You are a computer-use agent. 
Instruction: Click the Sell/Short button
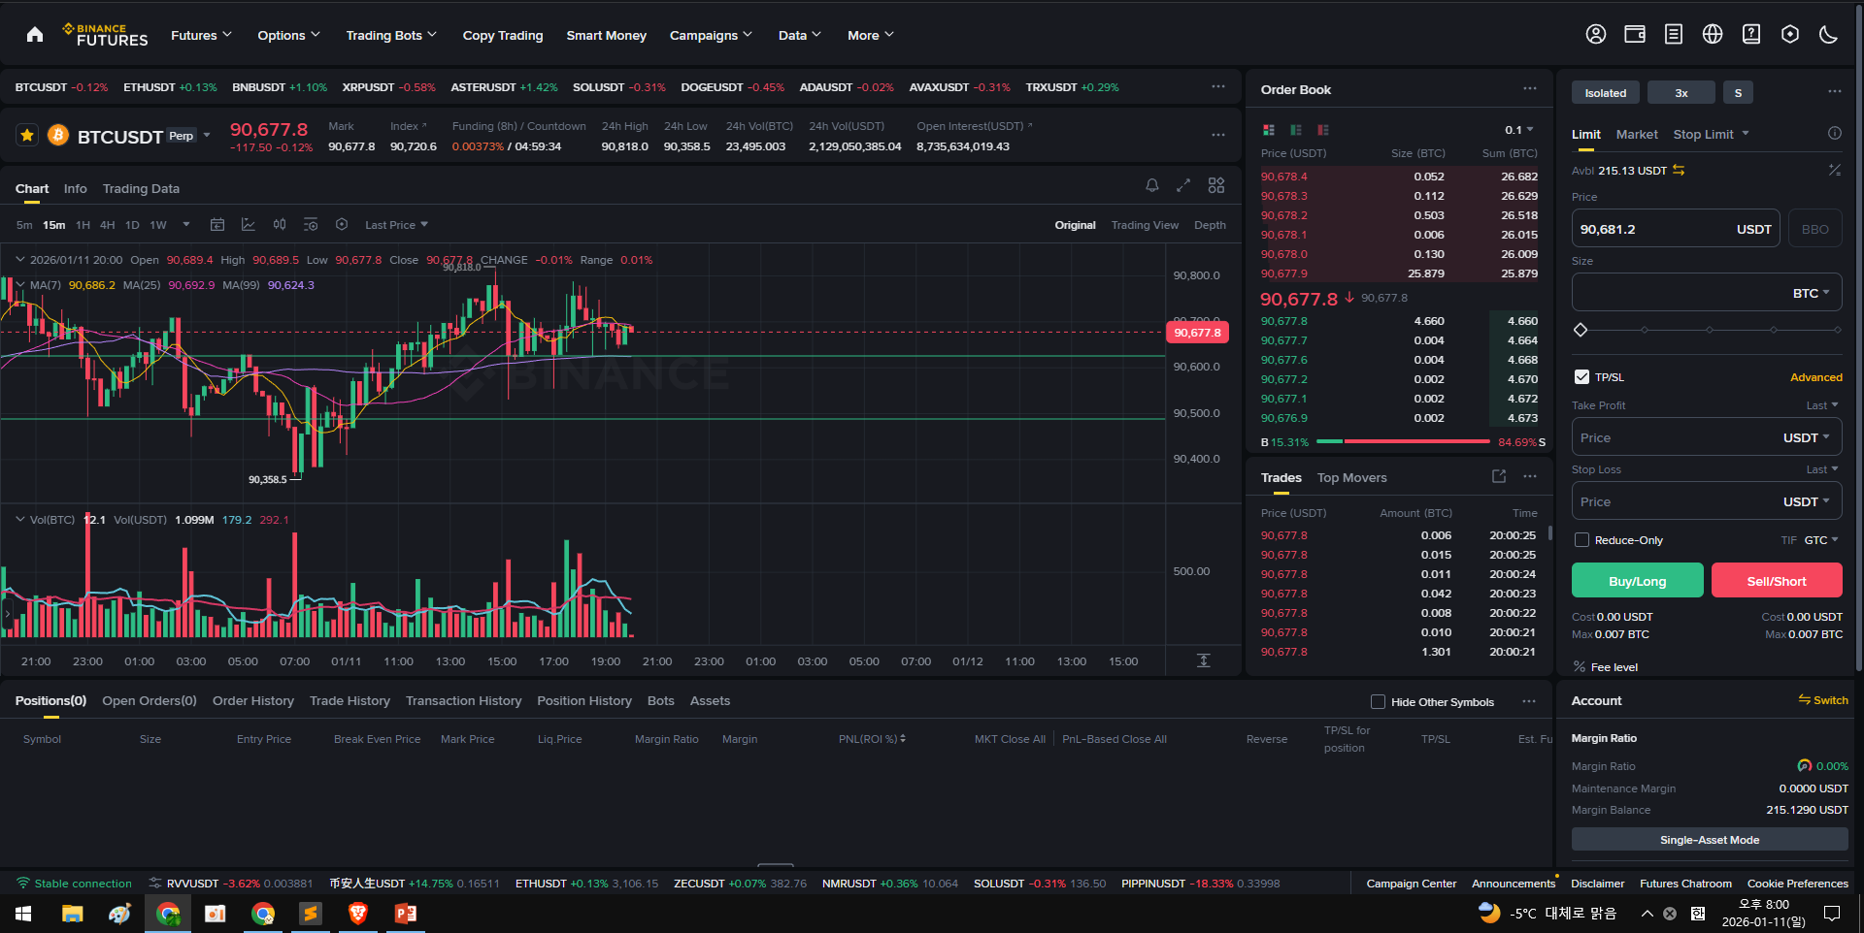point(1776,580)
